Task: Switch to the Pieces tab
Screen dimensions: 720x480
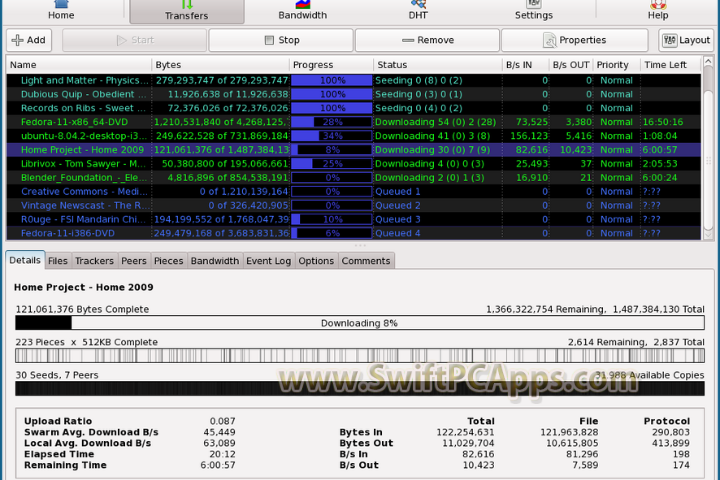Action: 169,261
